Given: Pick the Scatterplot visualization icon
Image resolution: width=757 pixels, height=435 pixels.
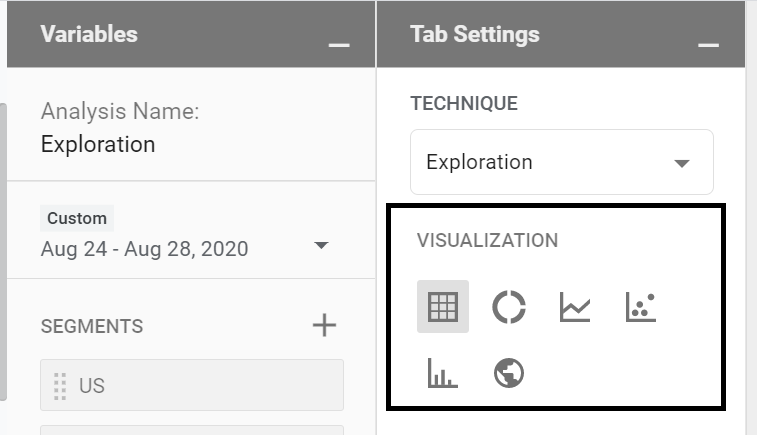Looking at the screenshot, I should tap(641, 307).
